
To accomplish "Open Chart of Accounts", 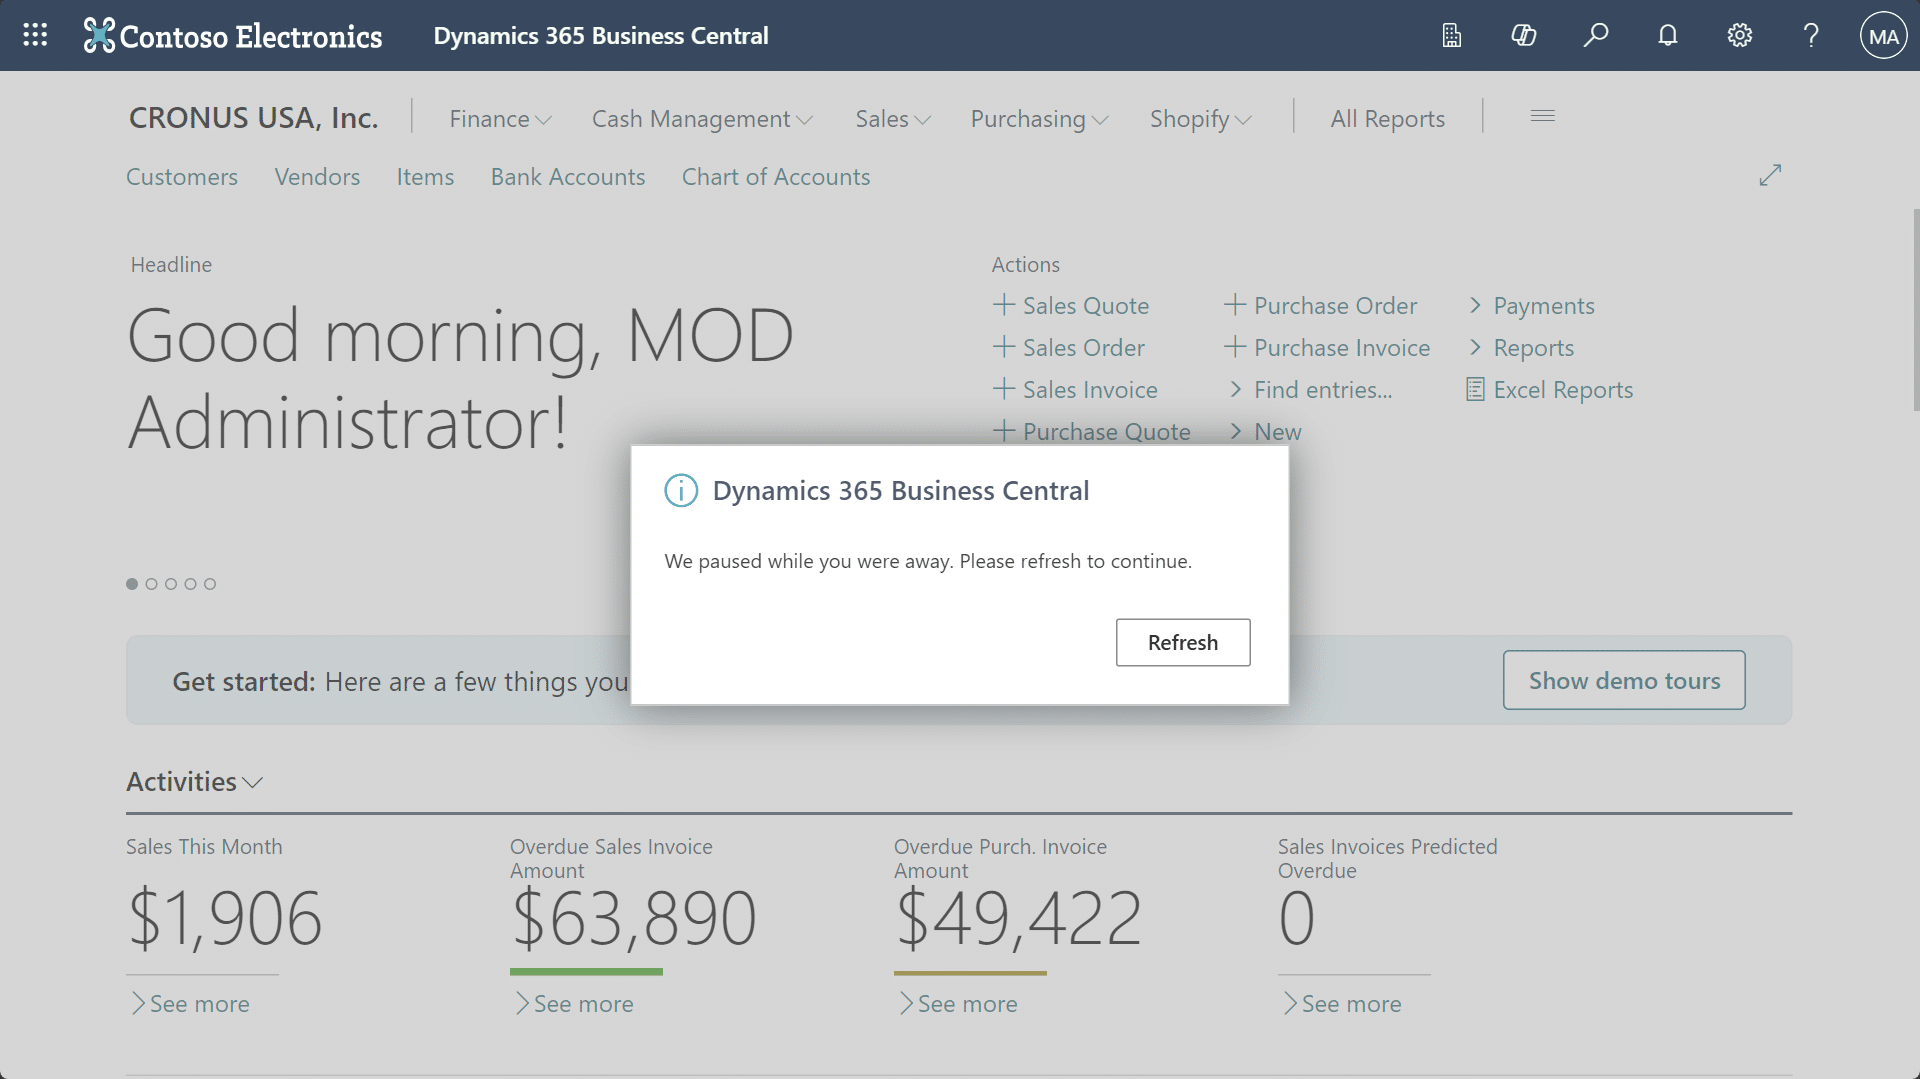I will pyautogui.click(x=776, y=177).
